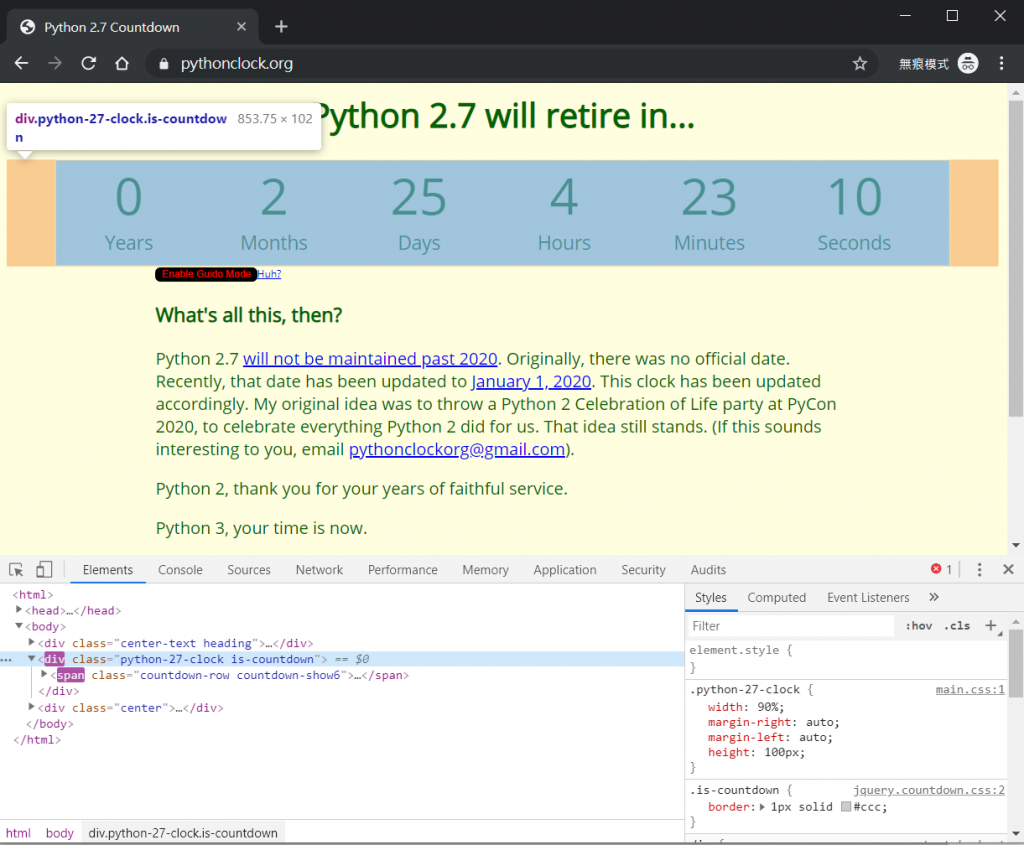View site info via lock icon
1024x845 pixels.
click(x=164, y=64)
